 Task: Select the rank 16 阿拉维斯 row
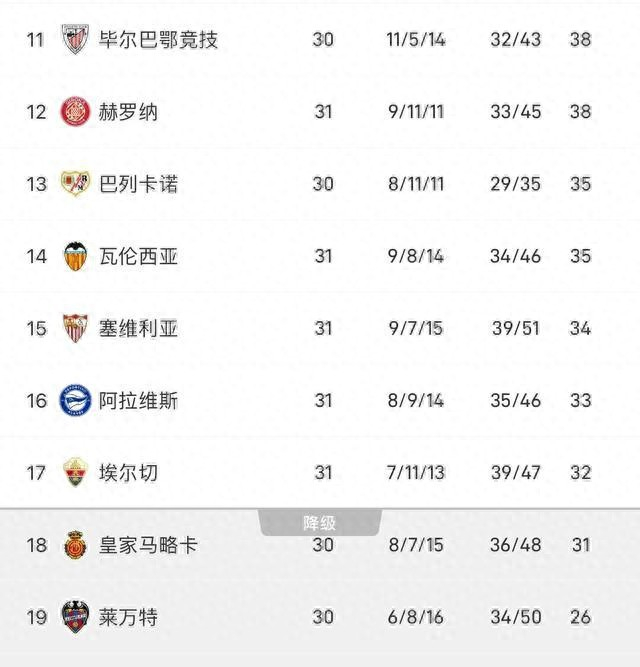[320, 400]
